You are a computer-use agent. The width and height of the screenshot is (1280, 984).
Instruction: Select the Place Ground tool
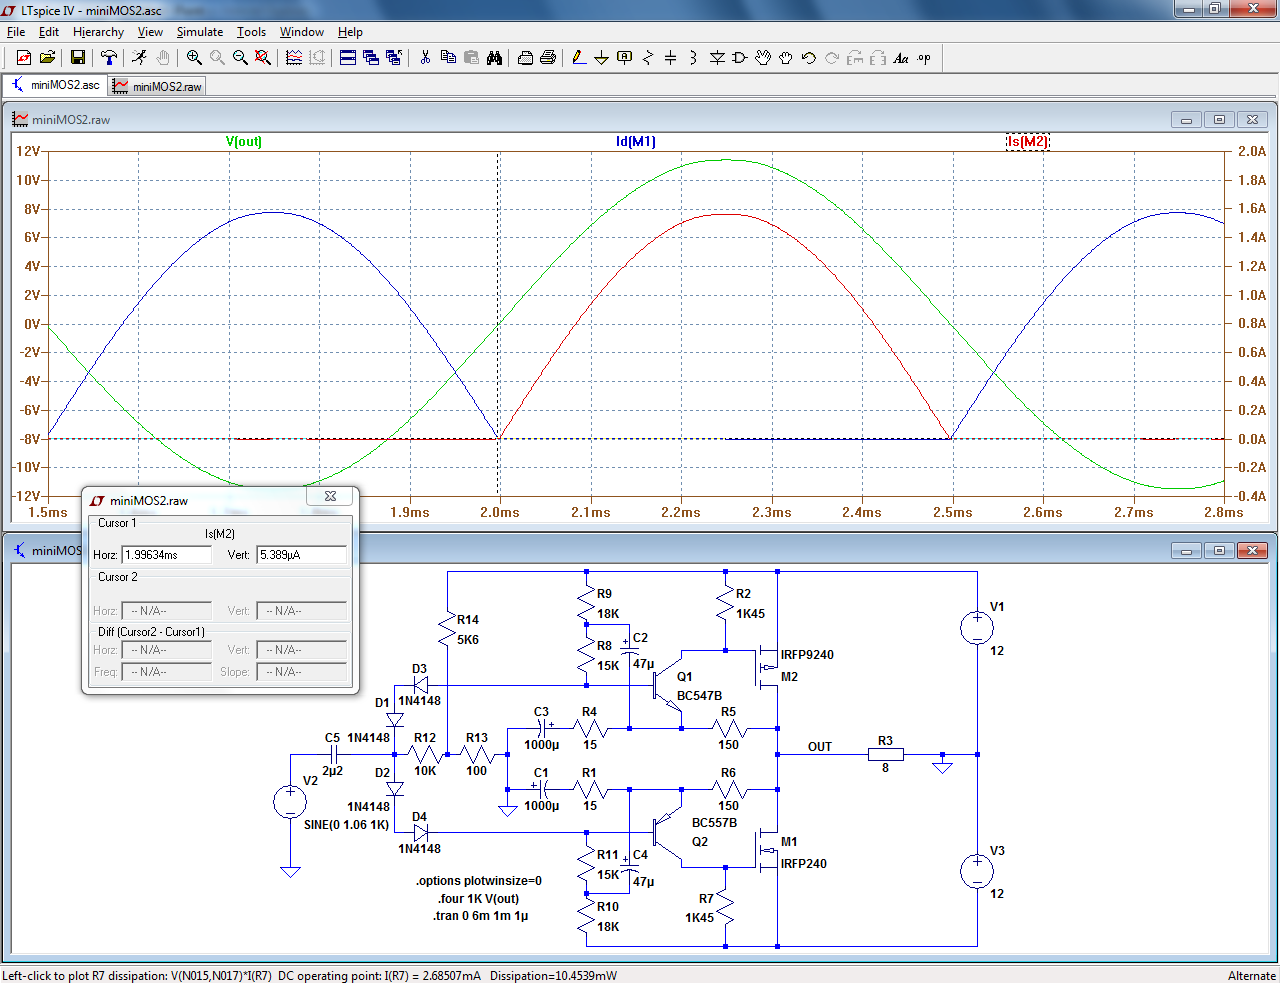click(x=602, y=58)
